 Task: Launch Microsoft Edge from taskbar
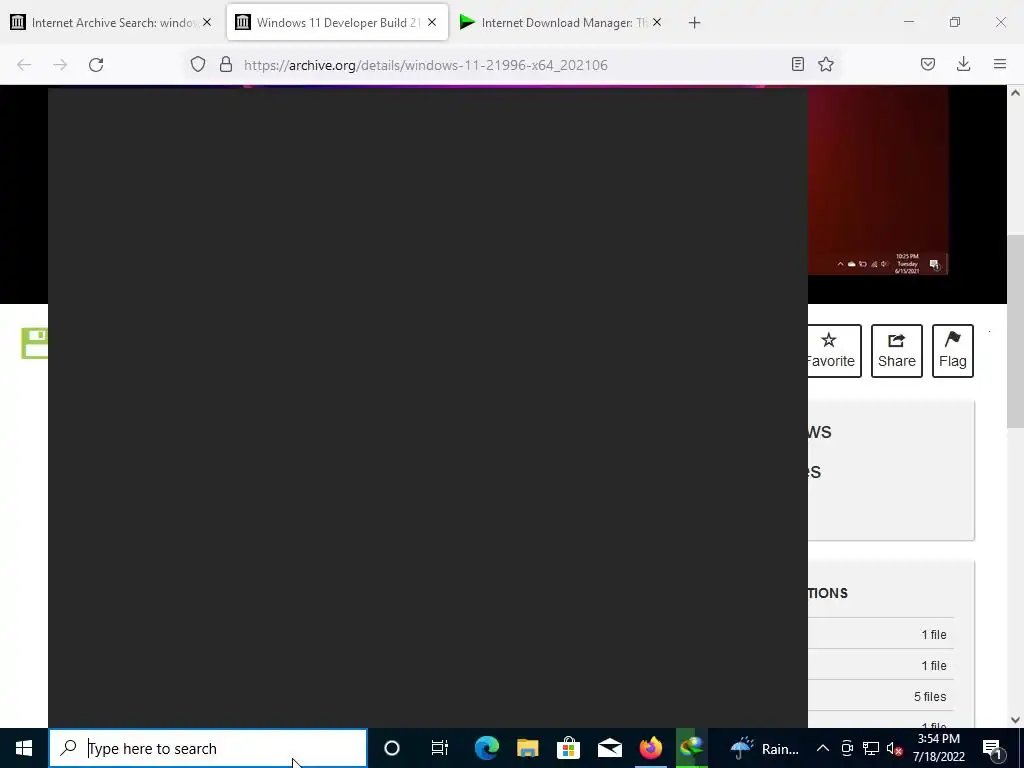[x=487, y=748]
